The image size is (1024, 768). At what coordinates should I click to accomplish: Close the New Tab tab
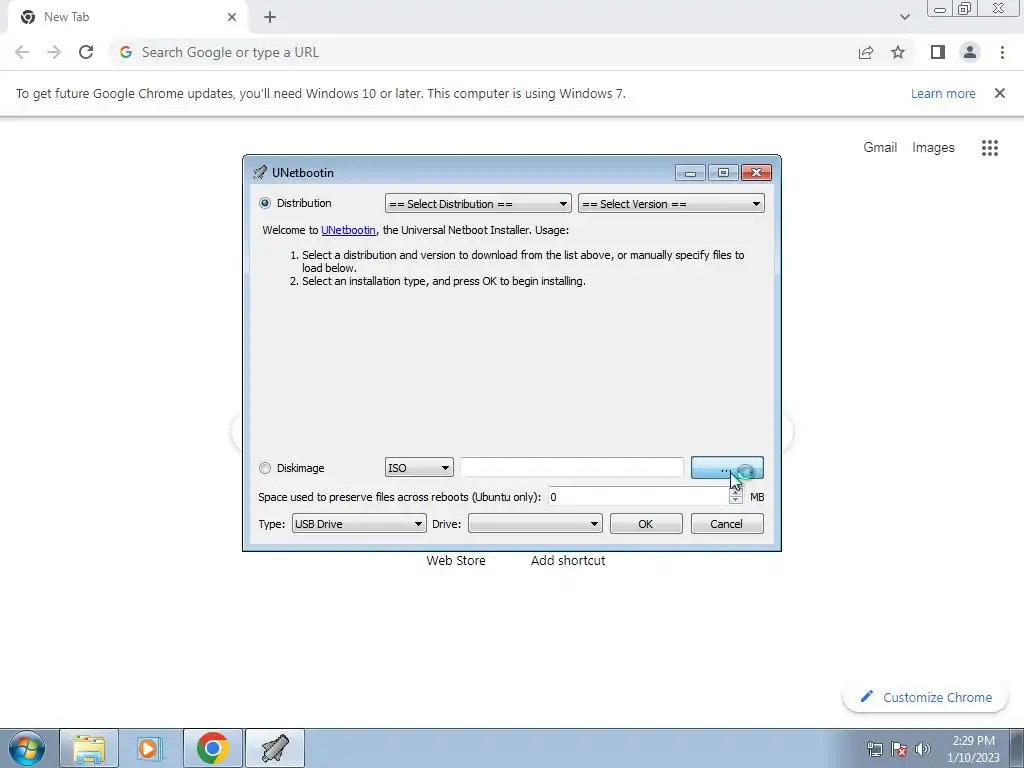click(x=232, y=17)
